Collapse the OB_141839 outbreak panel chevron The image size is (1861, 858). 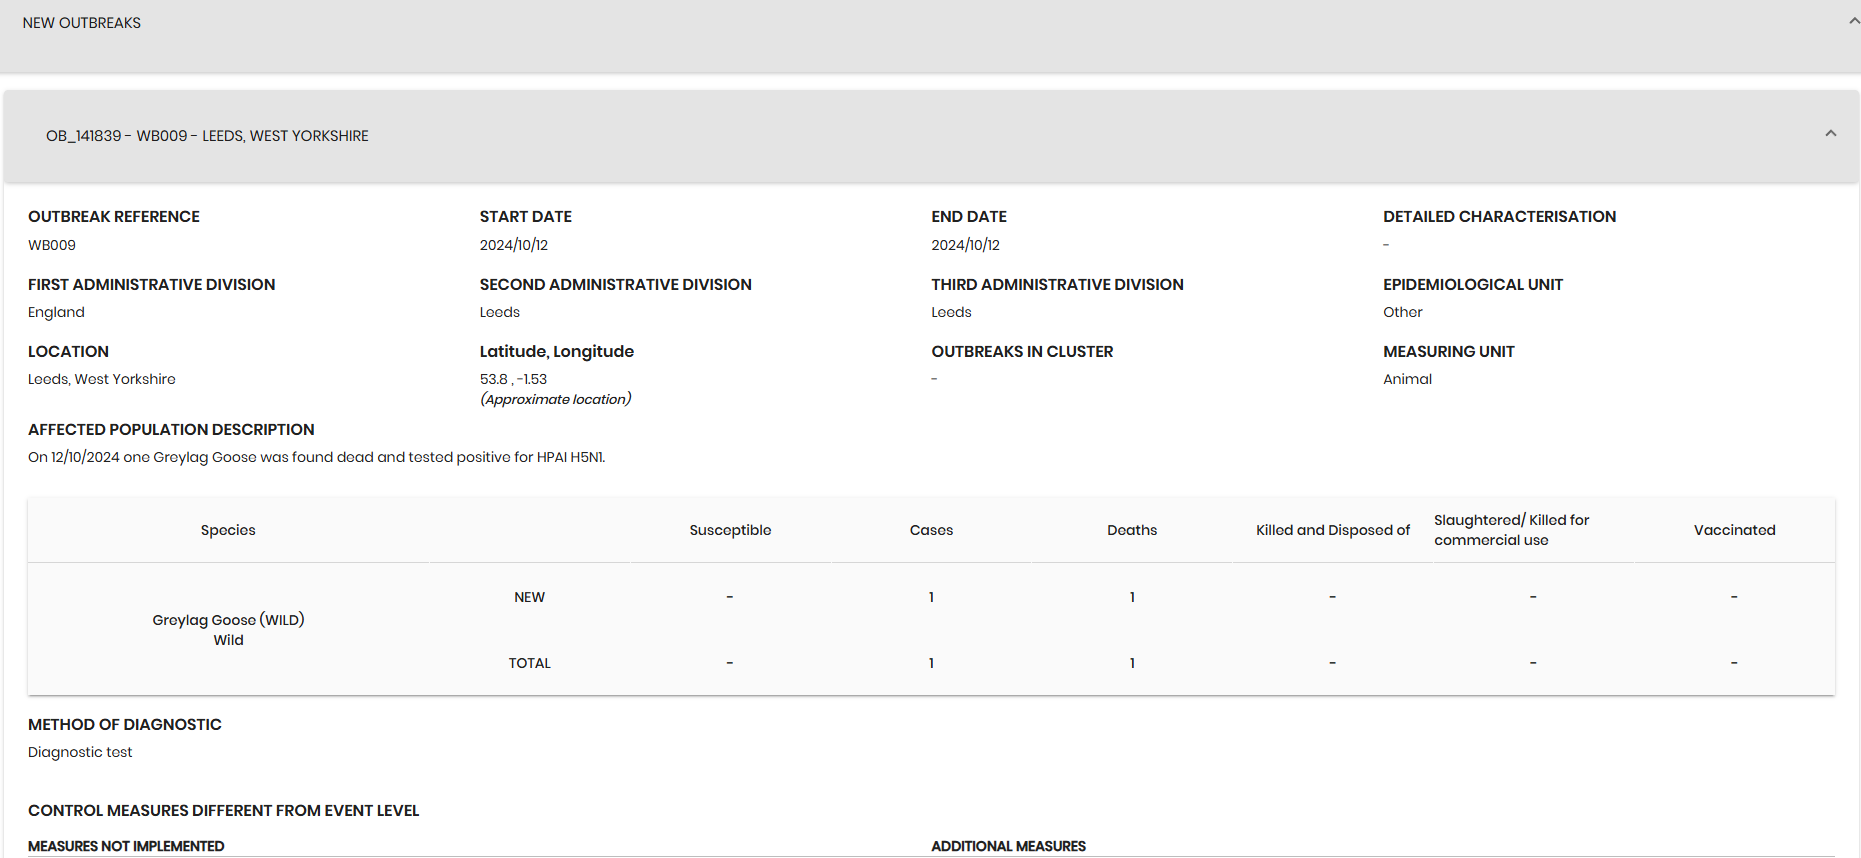(1831, 134)
